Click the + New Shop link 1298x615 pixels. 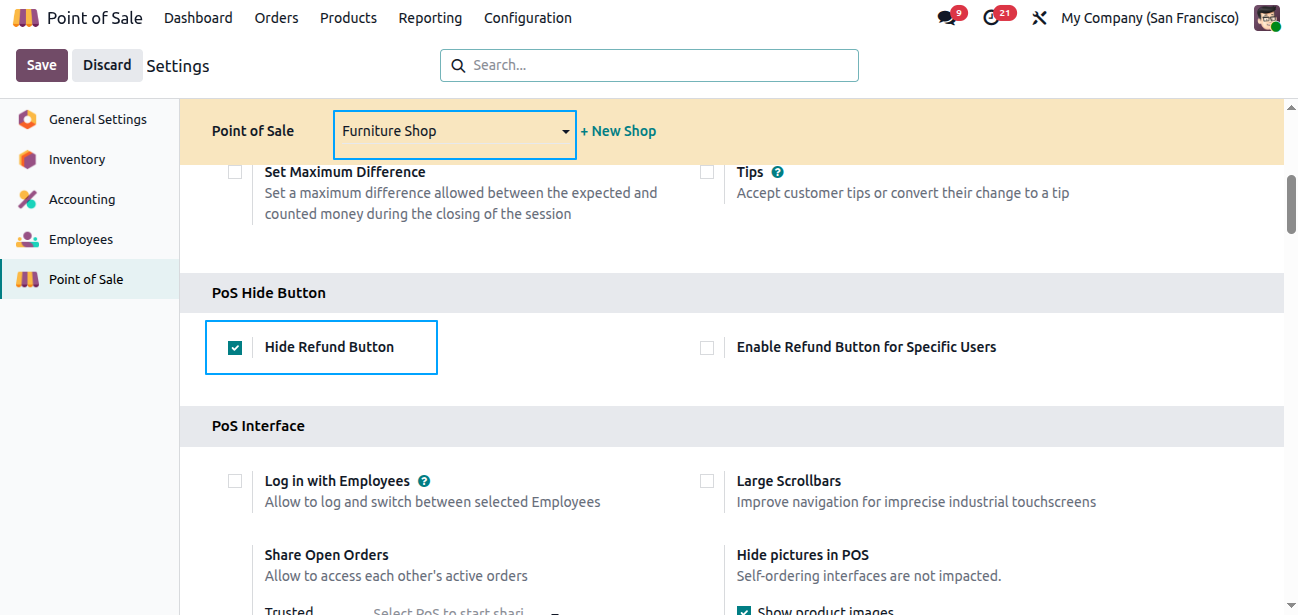(x=618, y=131)
